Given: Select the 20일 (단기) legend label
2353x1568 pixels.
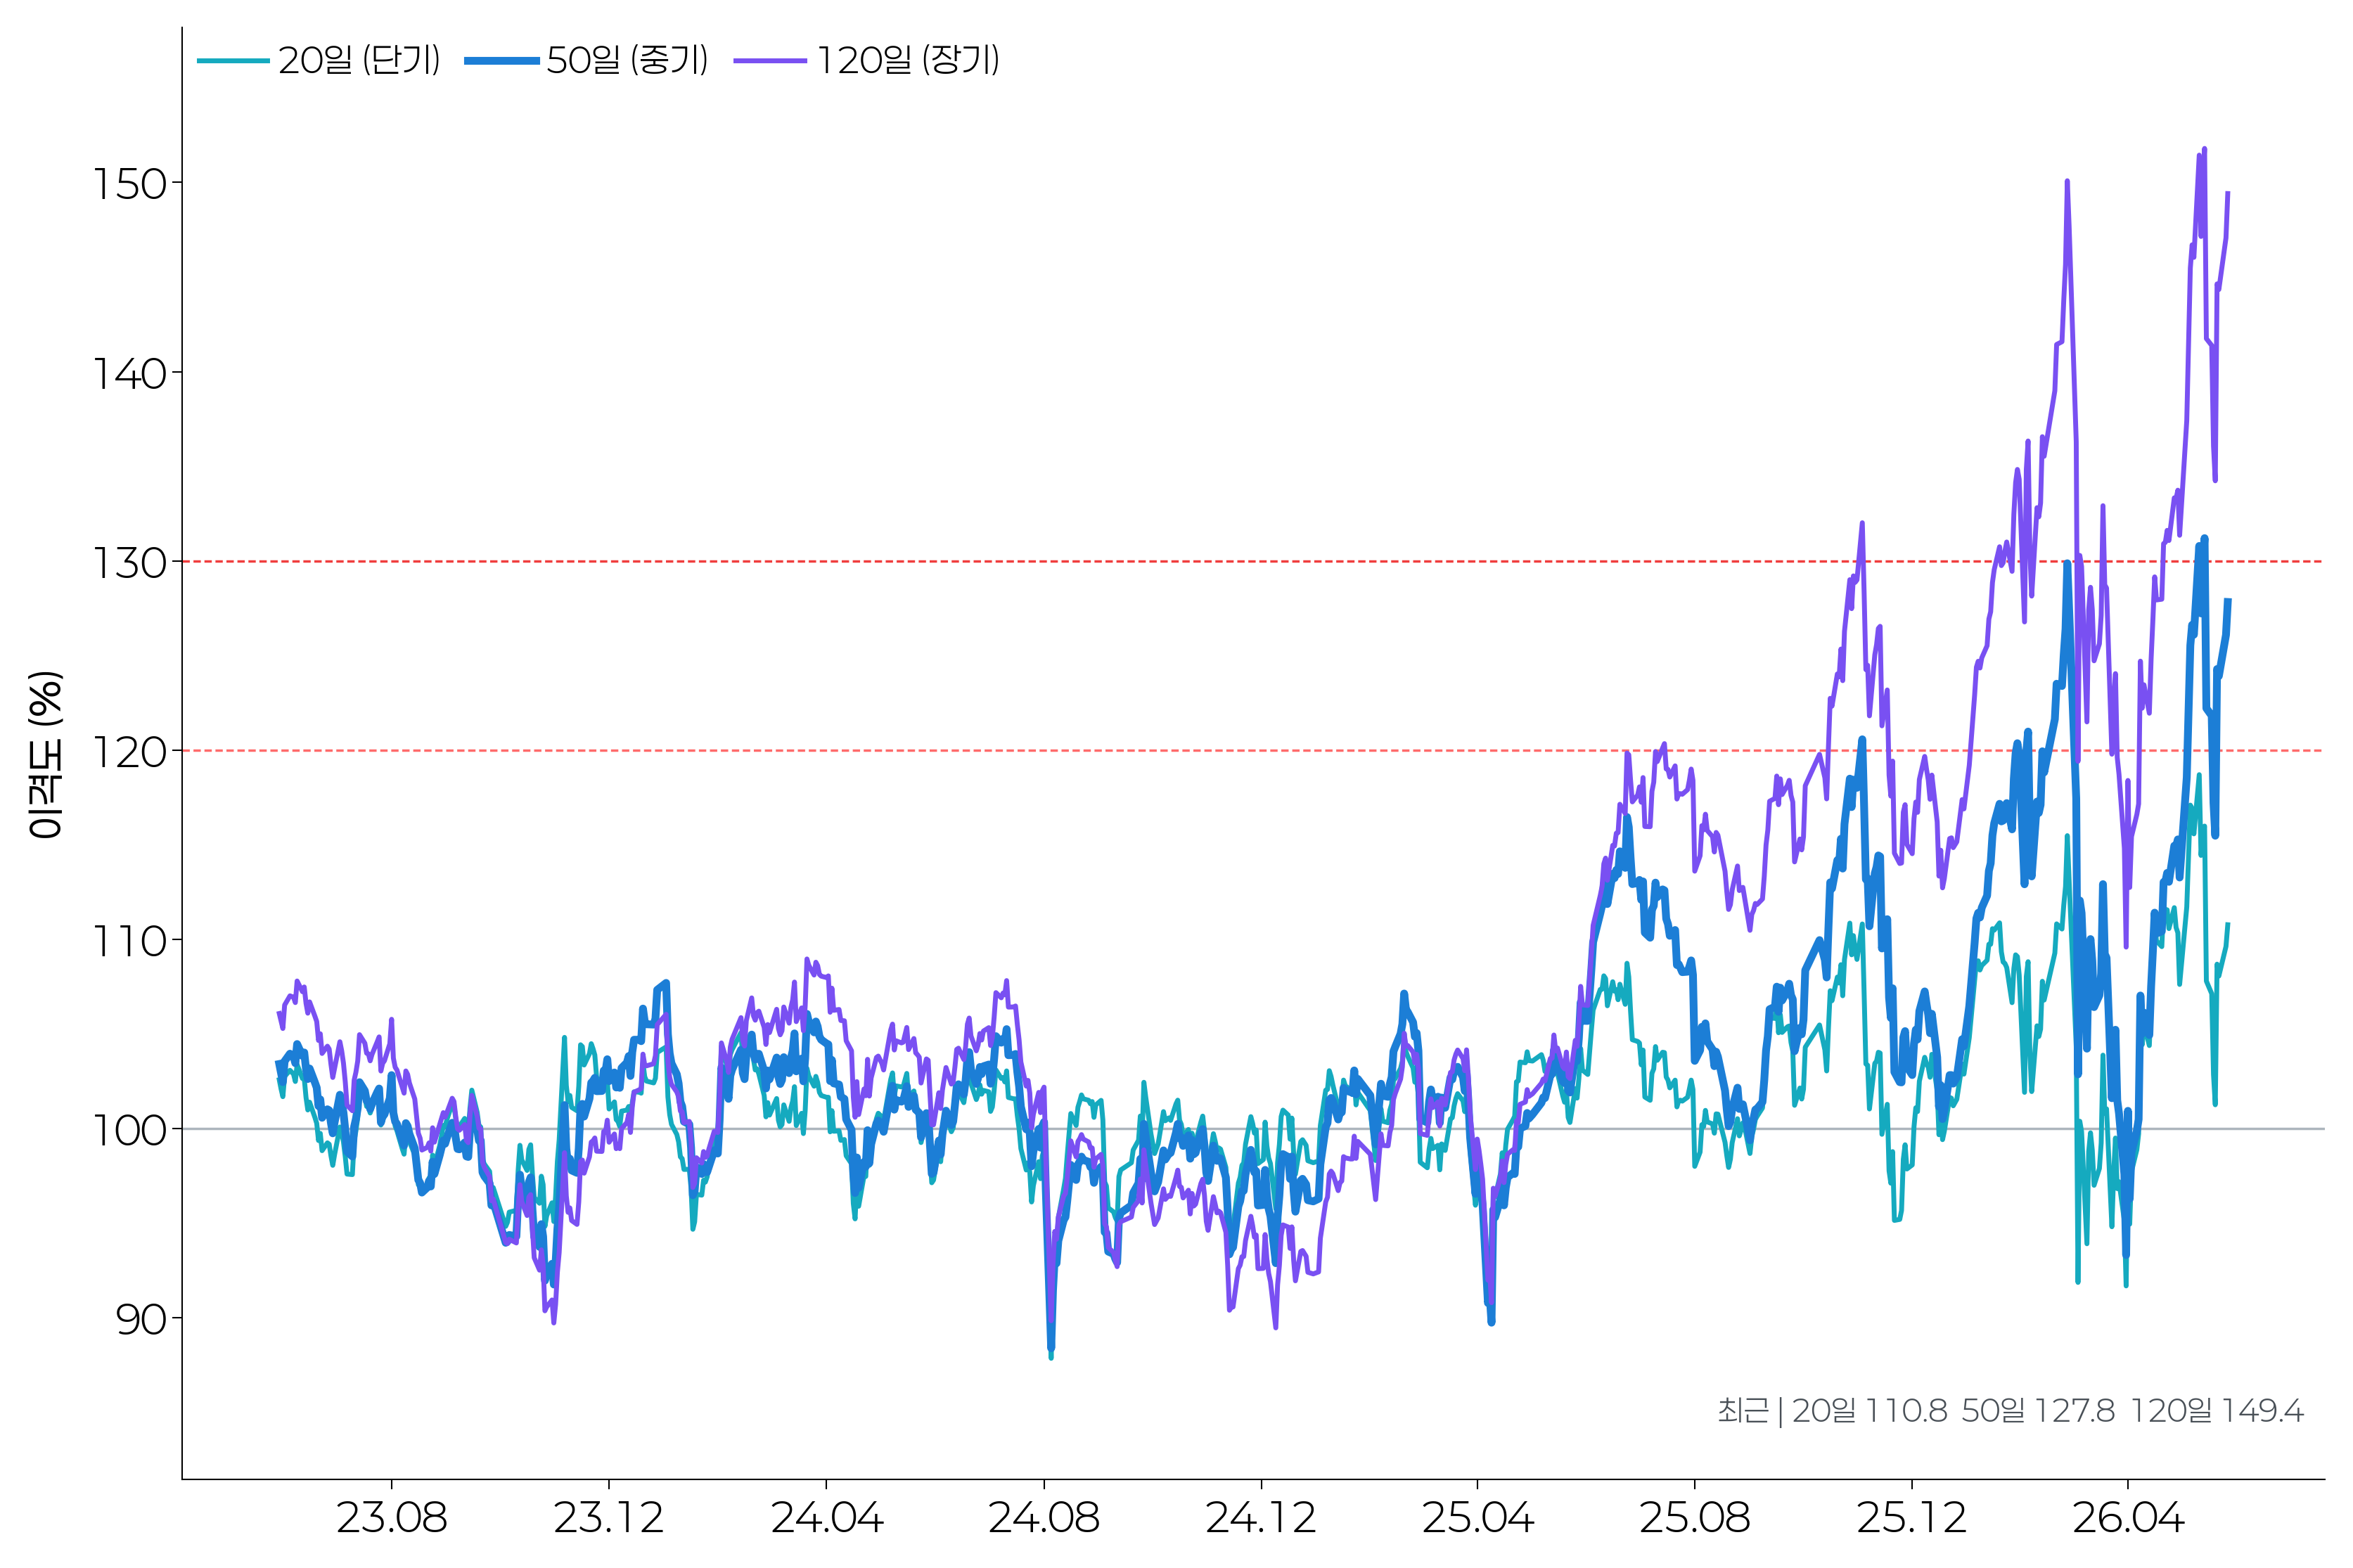Looking at the screenshot, I should click(359, 60).
